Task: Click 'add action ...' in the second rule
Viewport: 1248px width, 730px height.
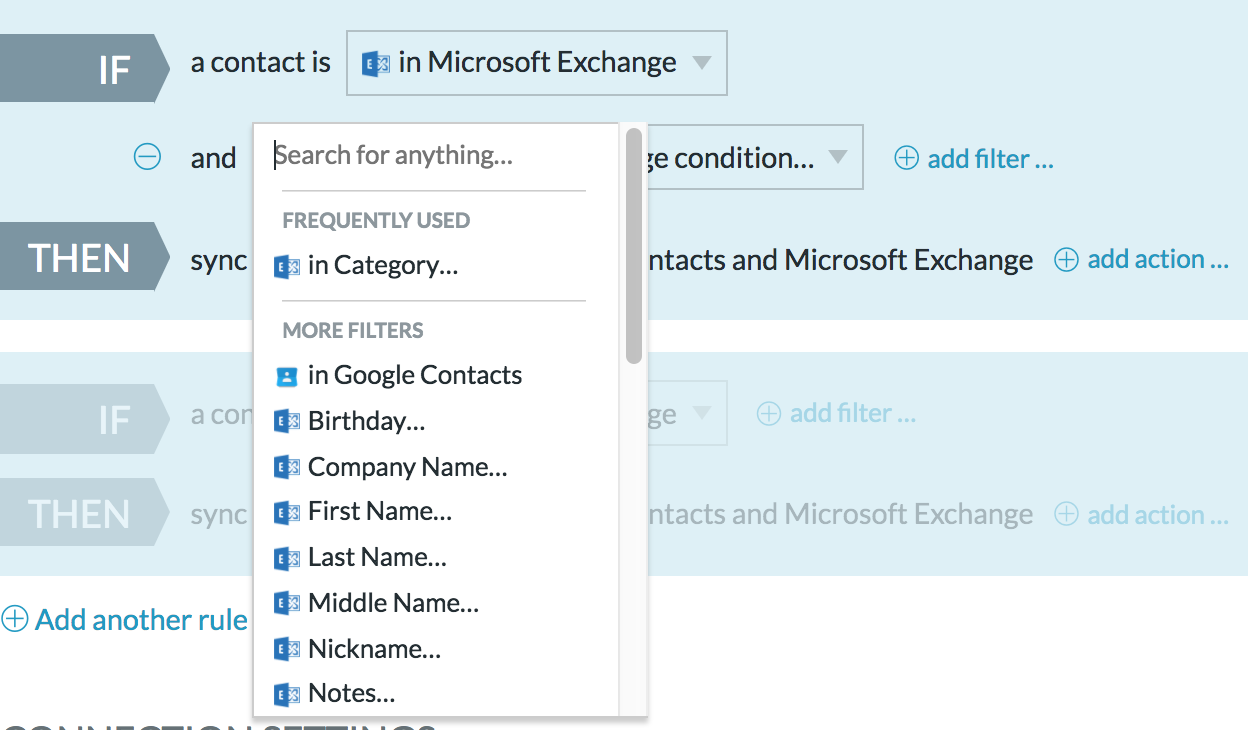Action: pyautogui.click(x=1141, y=515)
